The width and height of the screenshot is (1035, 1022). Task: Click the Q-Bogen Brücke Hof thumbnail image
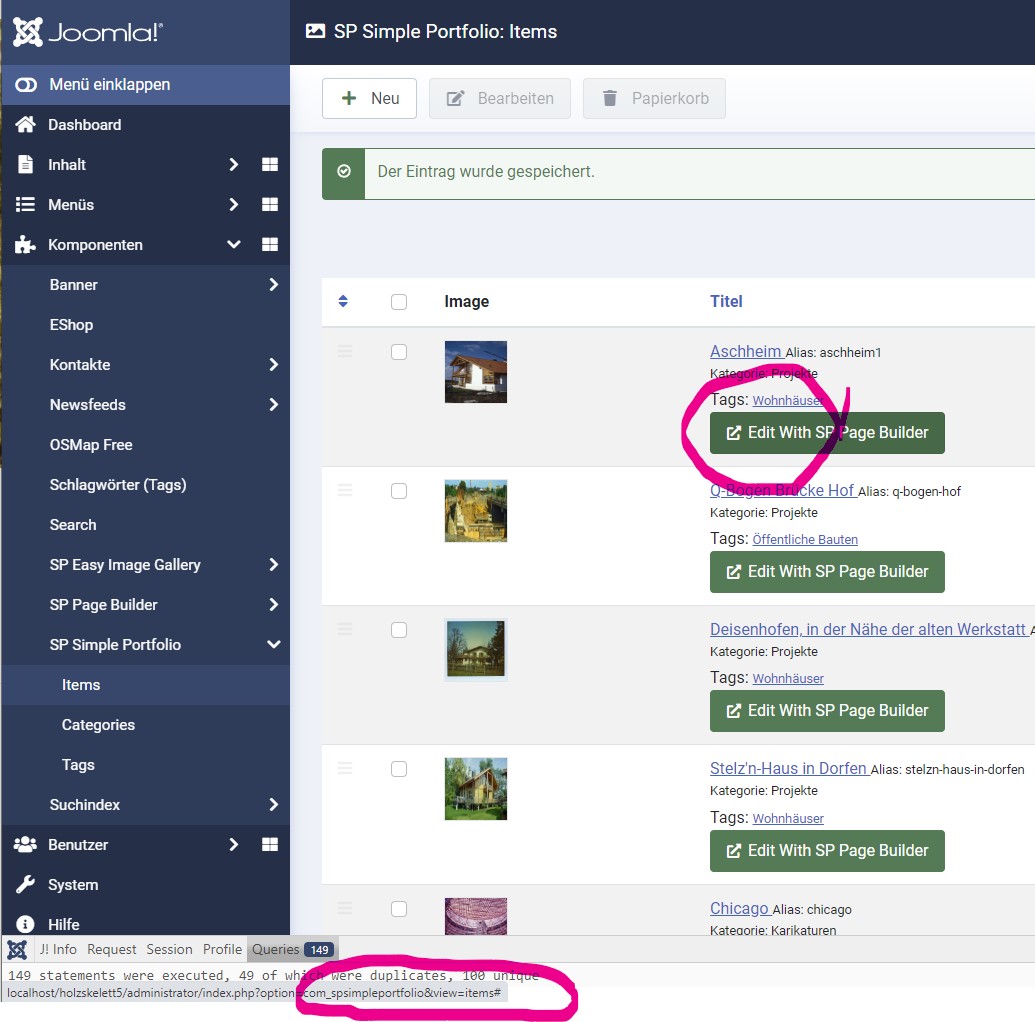click(475, 511)
